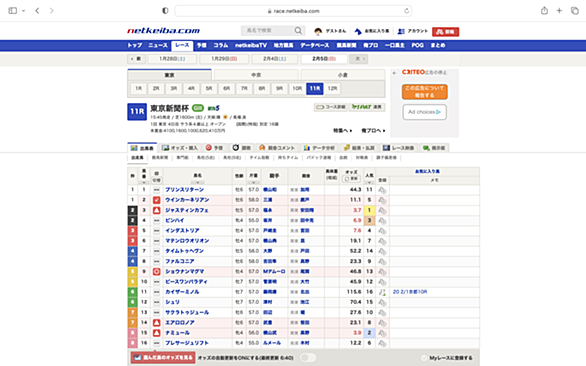
Task: Click the memo link for カイザーミノル
Action: pos(410,292)
